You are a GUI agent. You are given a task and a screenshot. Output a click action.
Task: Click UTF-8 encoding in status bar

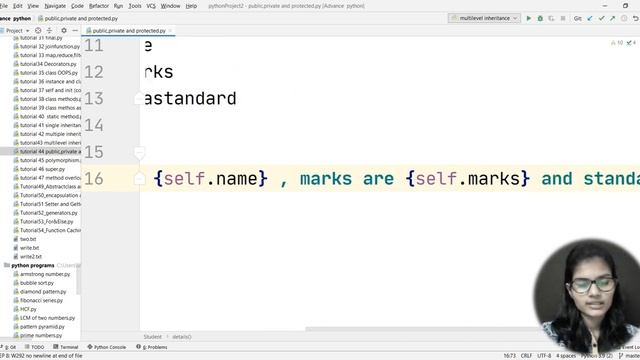(544, 356)
